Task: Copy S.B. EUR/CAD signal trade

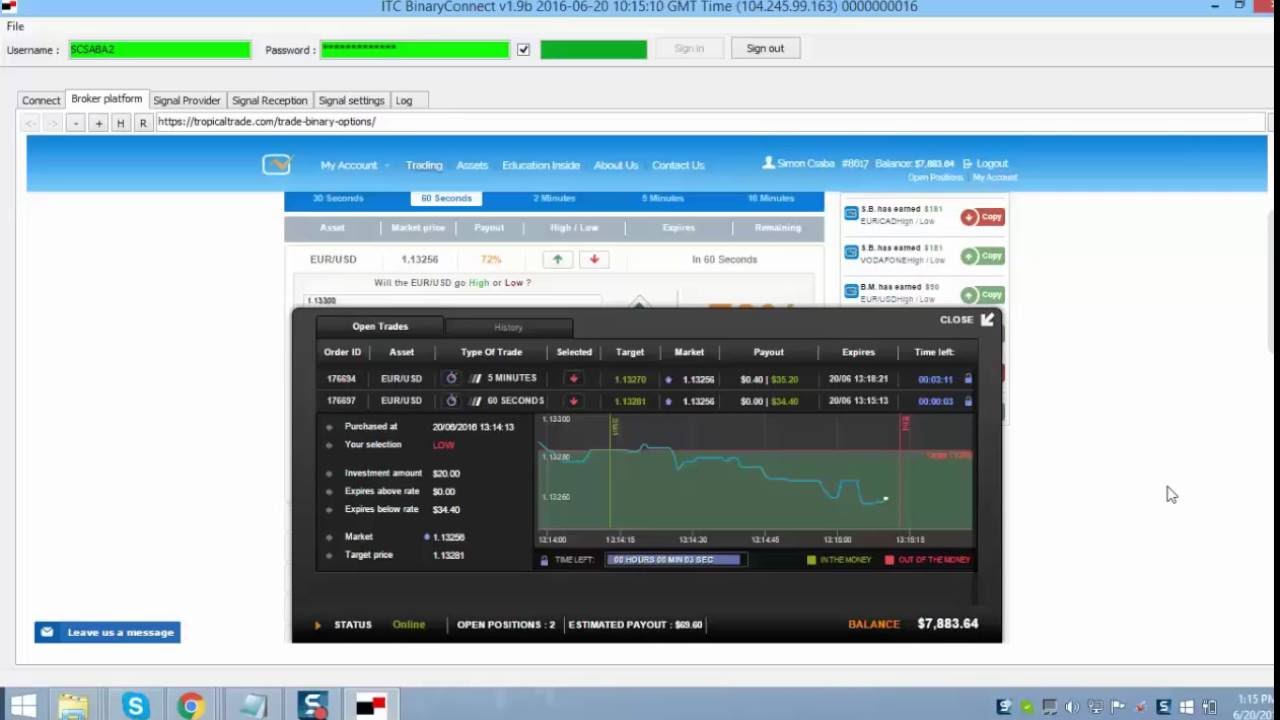Action: 983,217
